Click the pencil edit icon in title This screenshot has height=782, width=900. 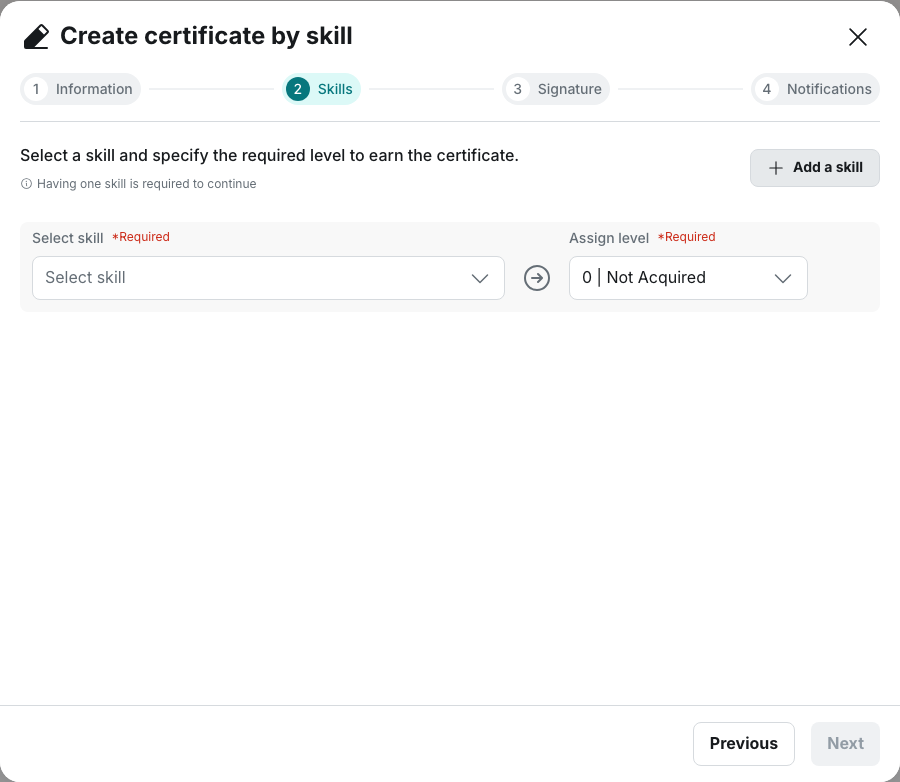pos(36,37)
